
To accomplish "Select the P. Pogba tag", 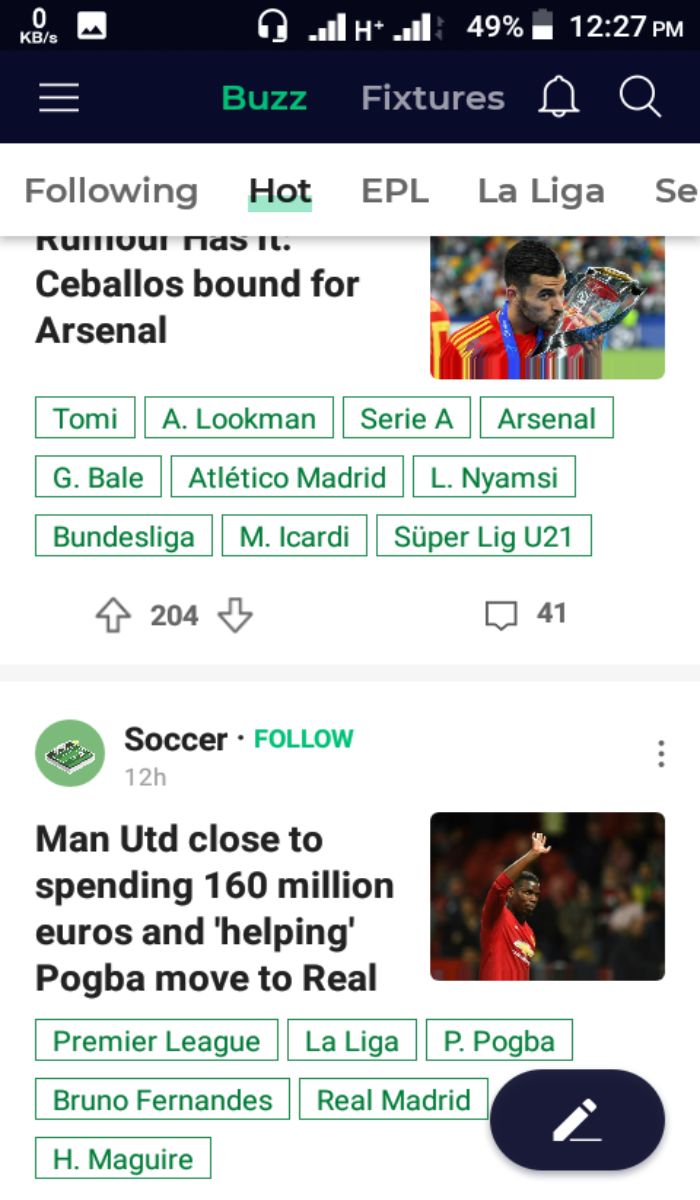I will (499, 1041).
